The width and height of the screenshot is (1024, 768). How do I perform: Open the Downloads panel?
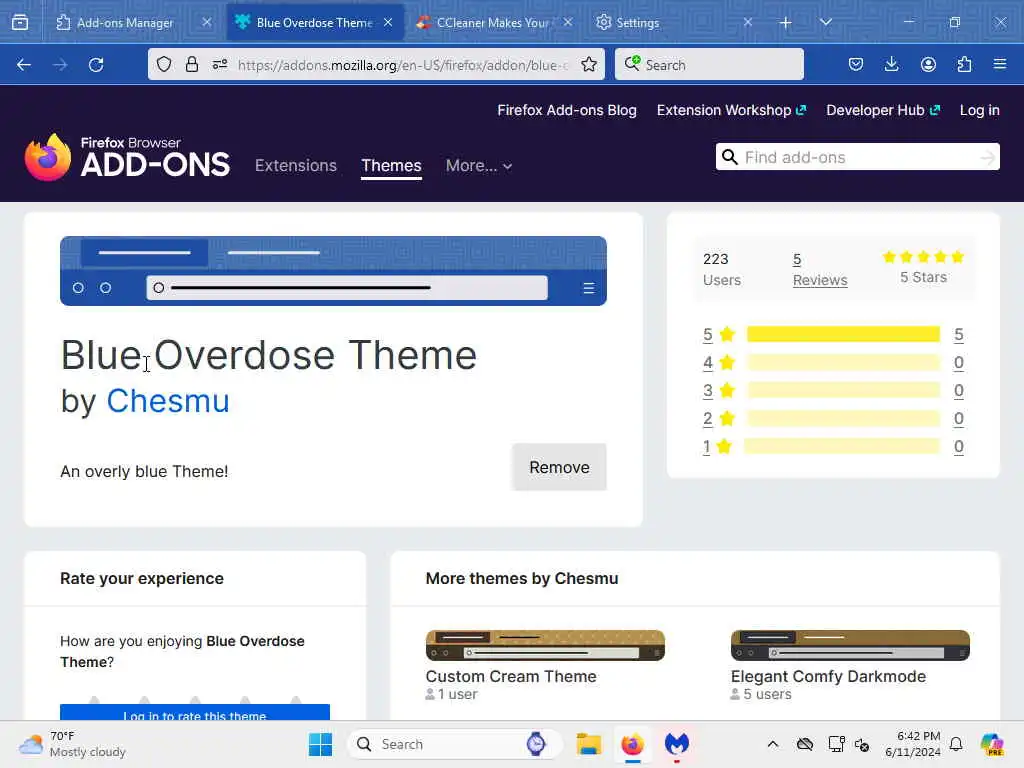891,65
